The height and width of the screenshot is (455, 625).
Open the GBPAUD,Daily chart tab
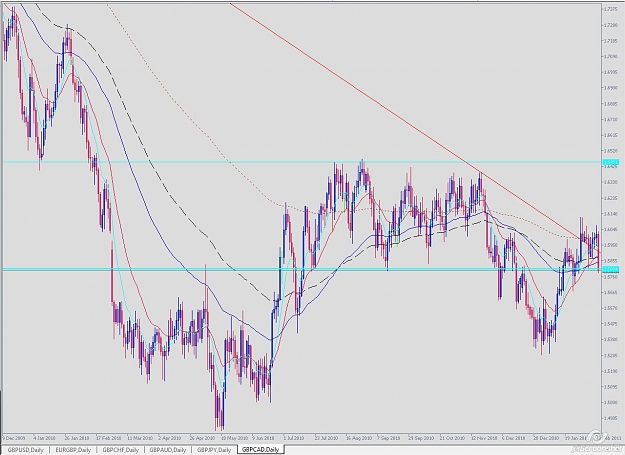click(x=167, y=450)
